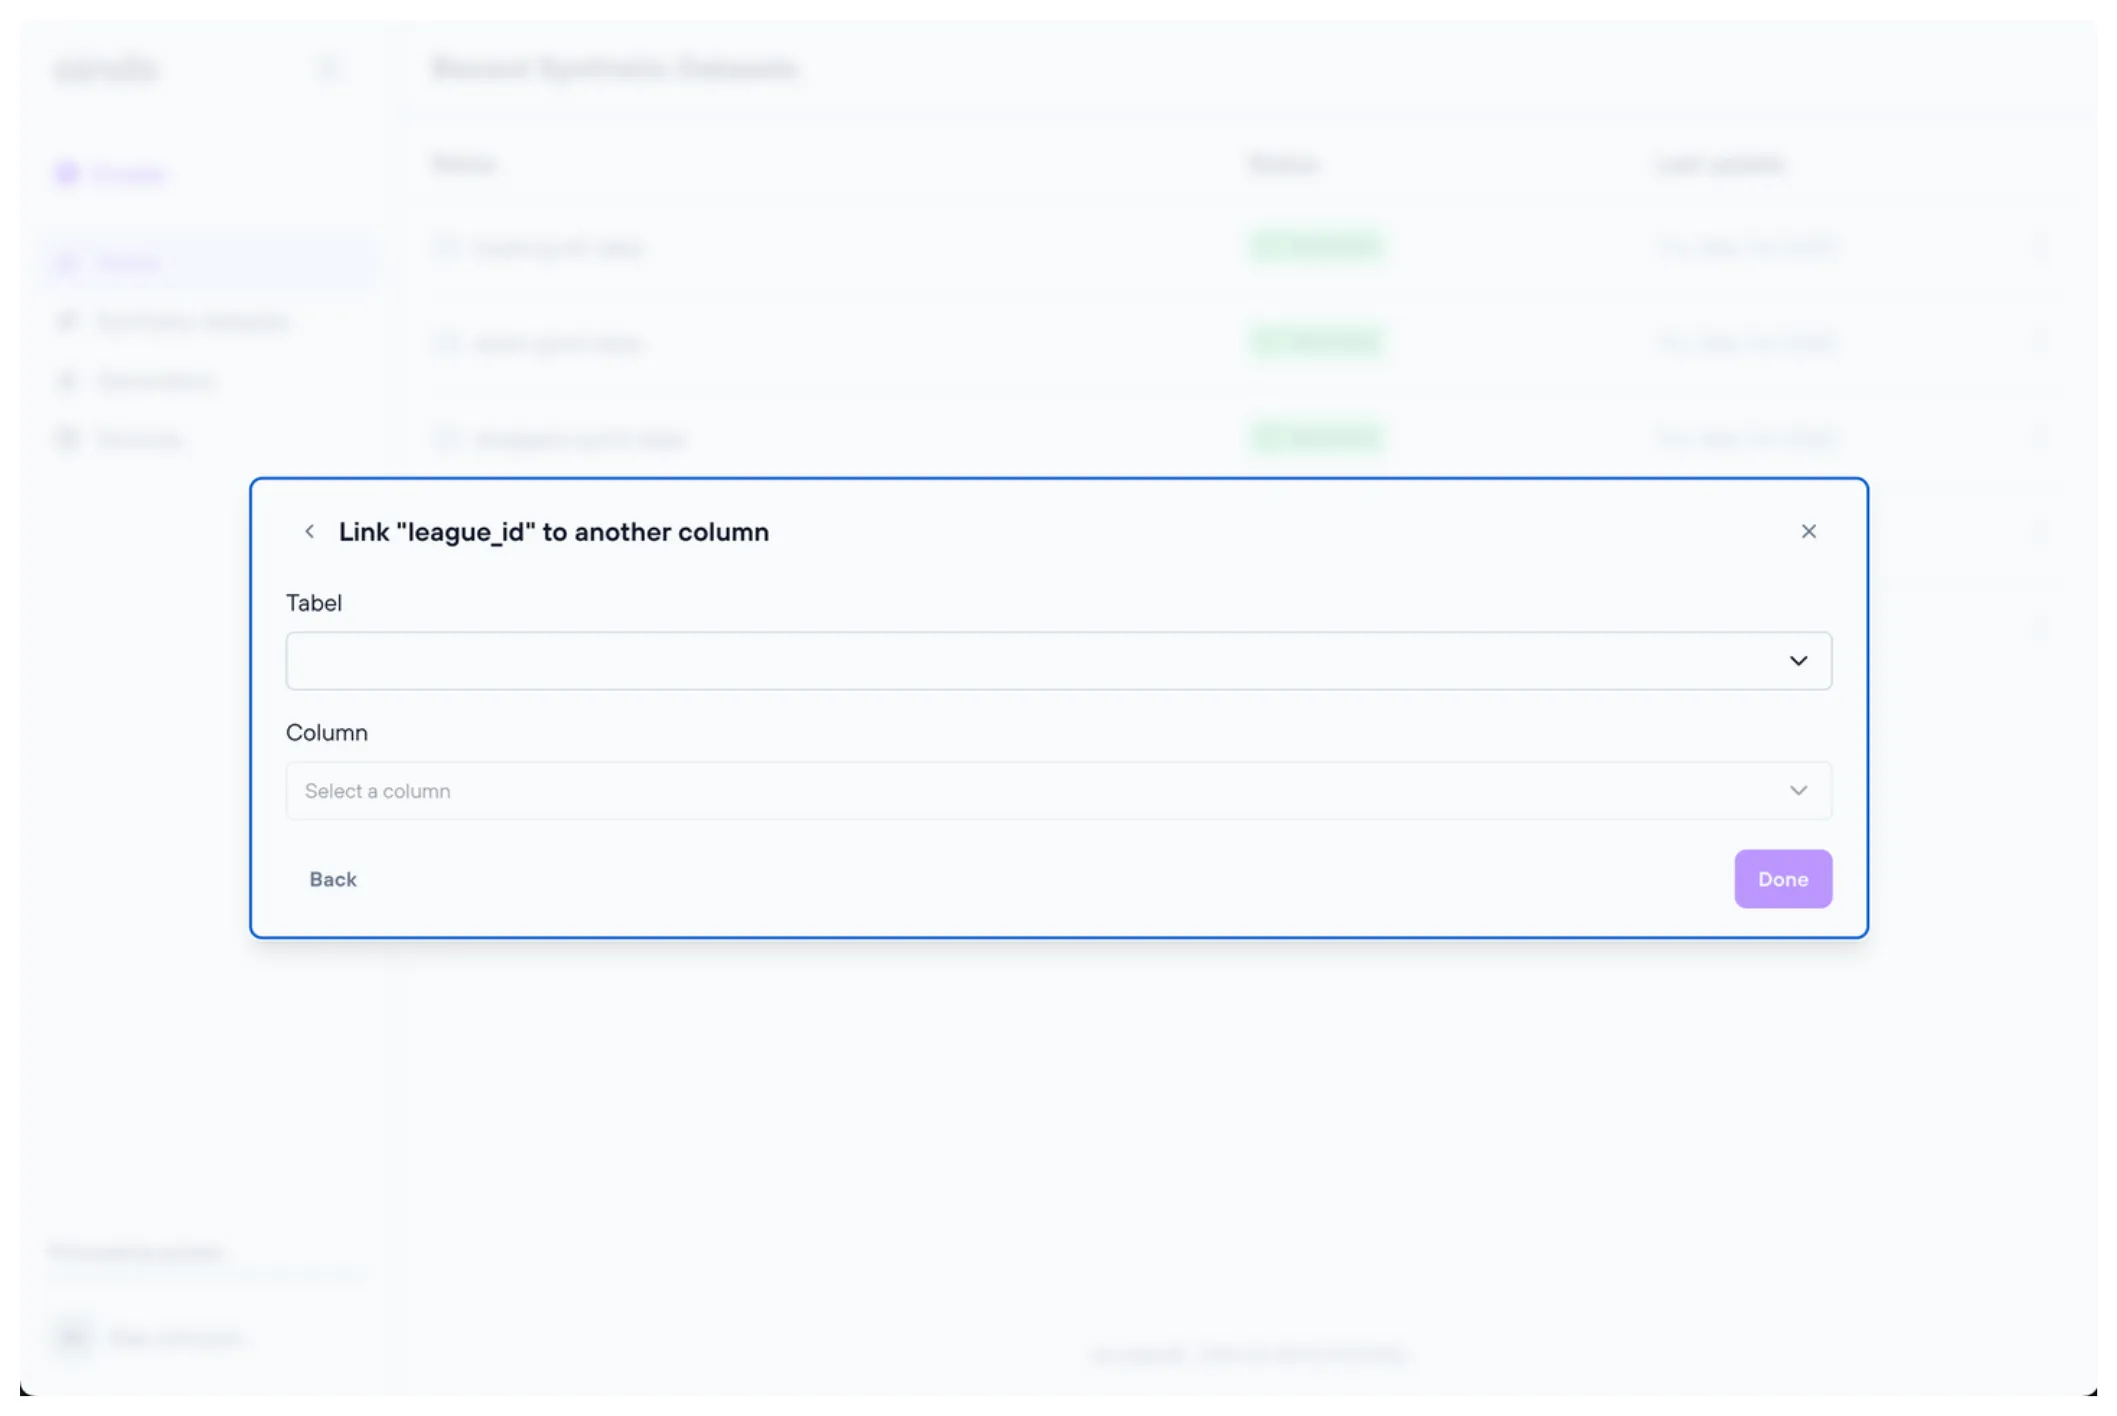Viewport: 2117px width, 1416px height.
Task: Click the app logo in the sidebar
Action: [x=105, y=69]
